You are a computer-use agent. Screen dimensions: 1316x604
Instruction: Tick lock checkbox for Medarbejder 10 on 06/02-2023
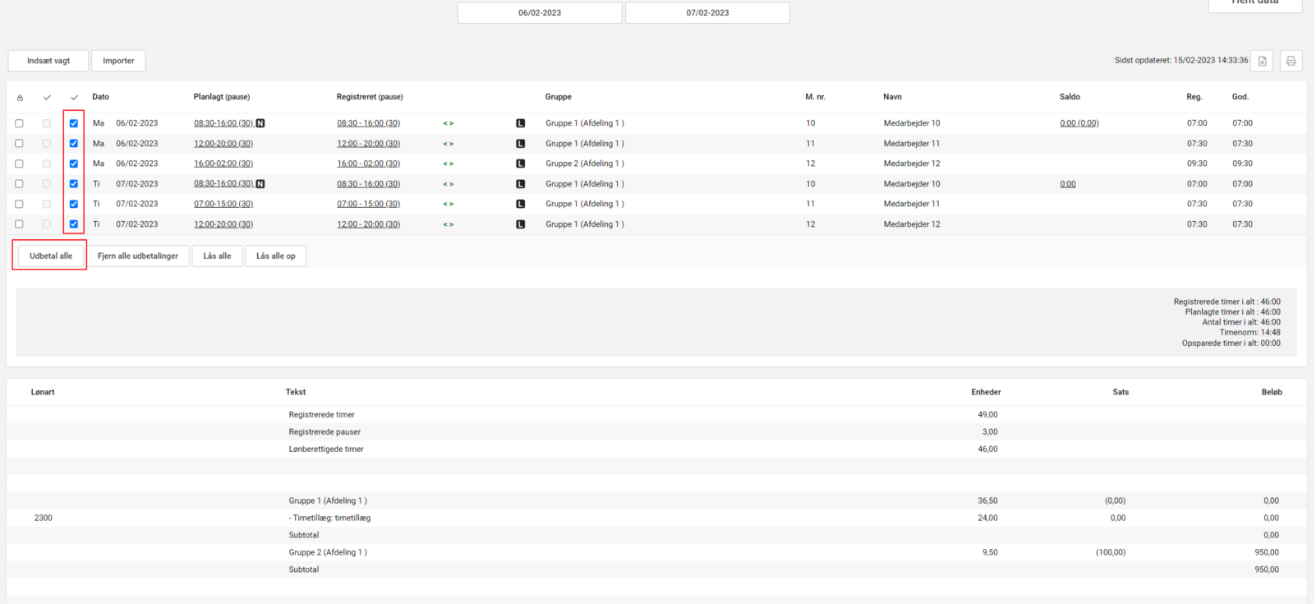[19, 124]
